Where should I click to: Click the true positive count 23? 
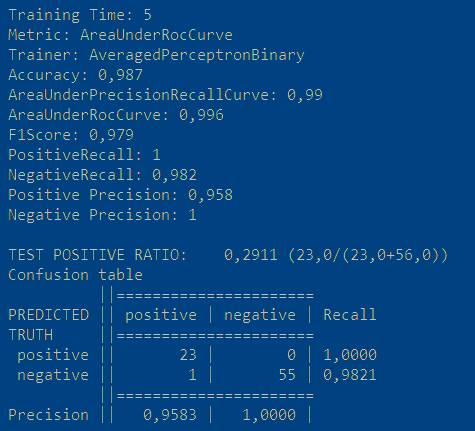click(188, 355)
